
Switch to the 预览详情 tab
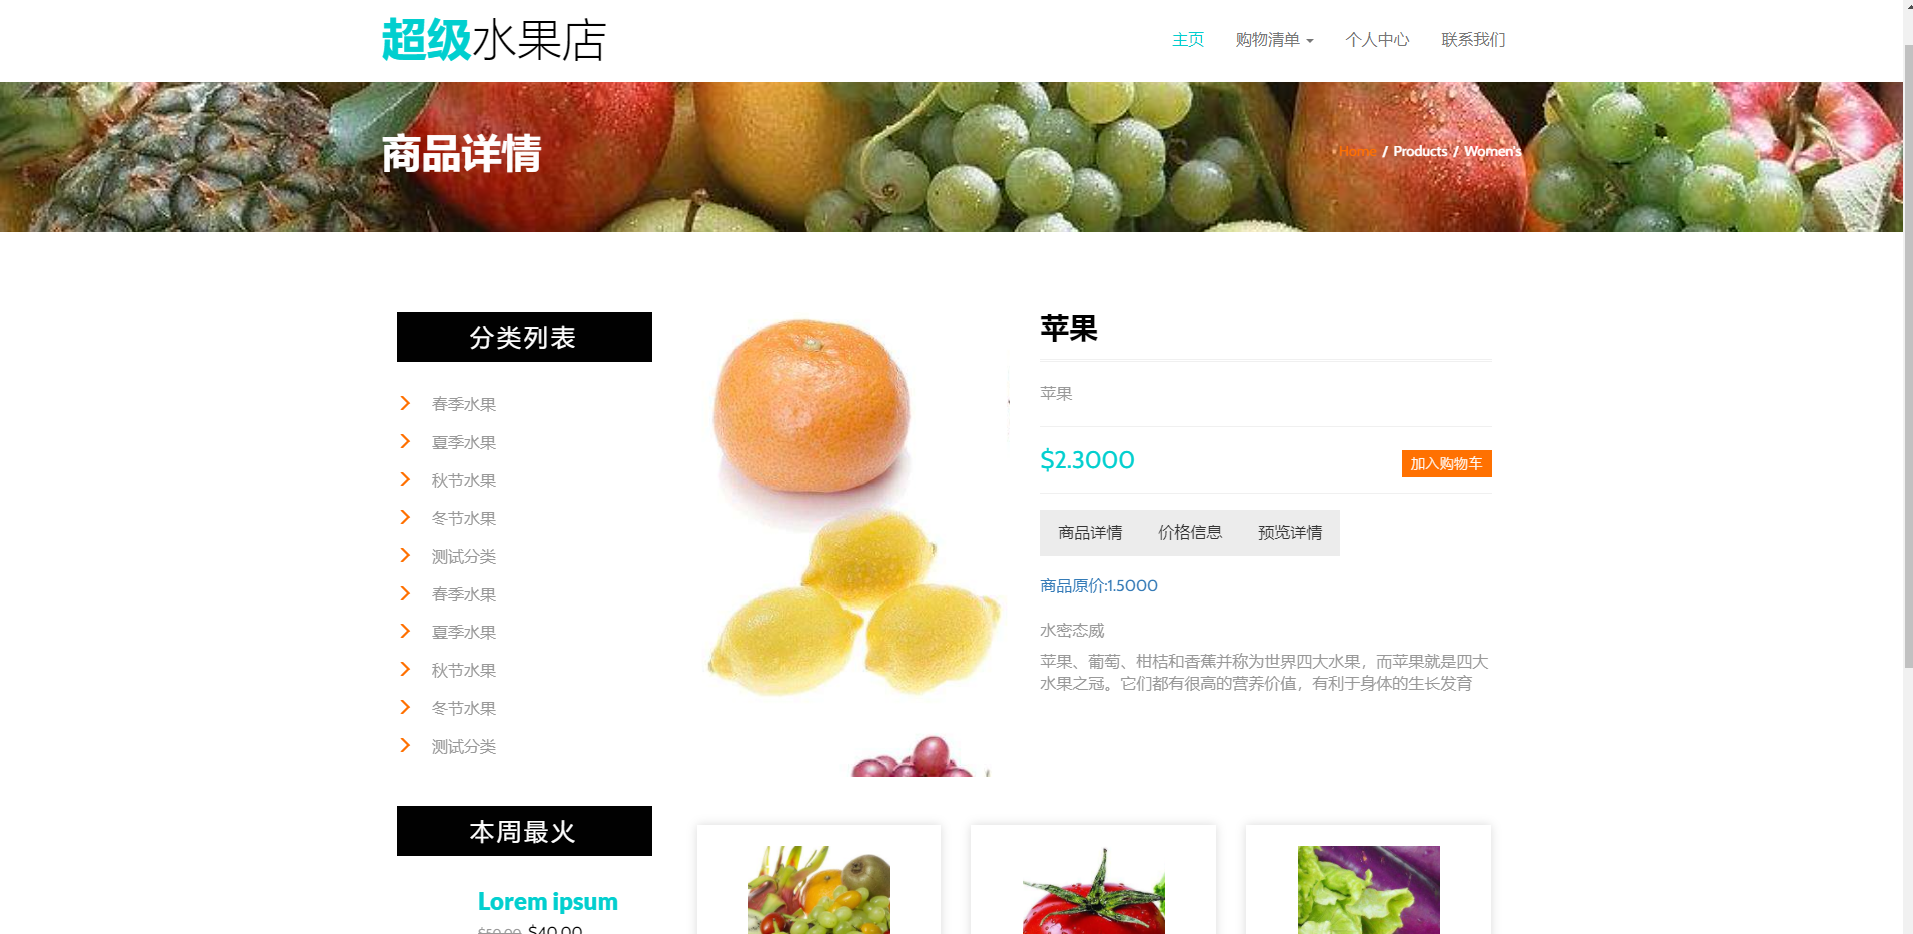coord(1290,533)
